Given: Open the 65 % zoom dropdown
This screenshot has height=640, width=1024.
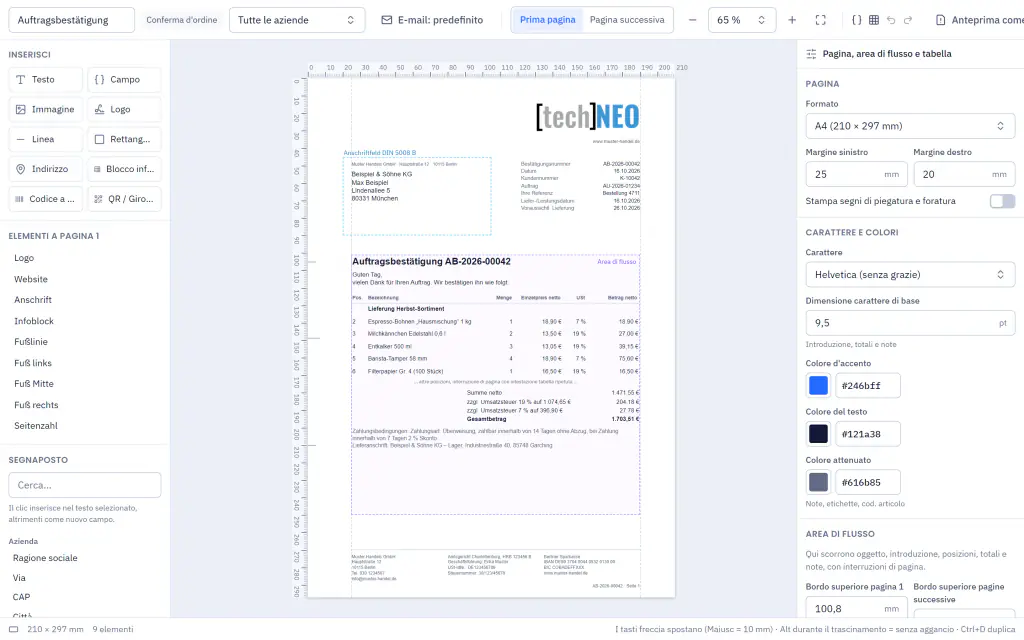Looking at the screenshot, I should [742, 20].
